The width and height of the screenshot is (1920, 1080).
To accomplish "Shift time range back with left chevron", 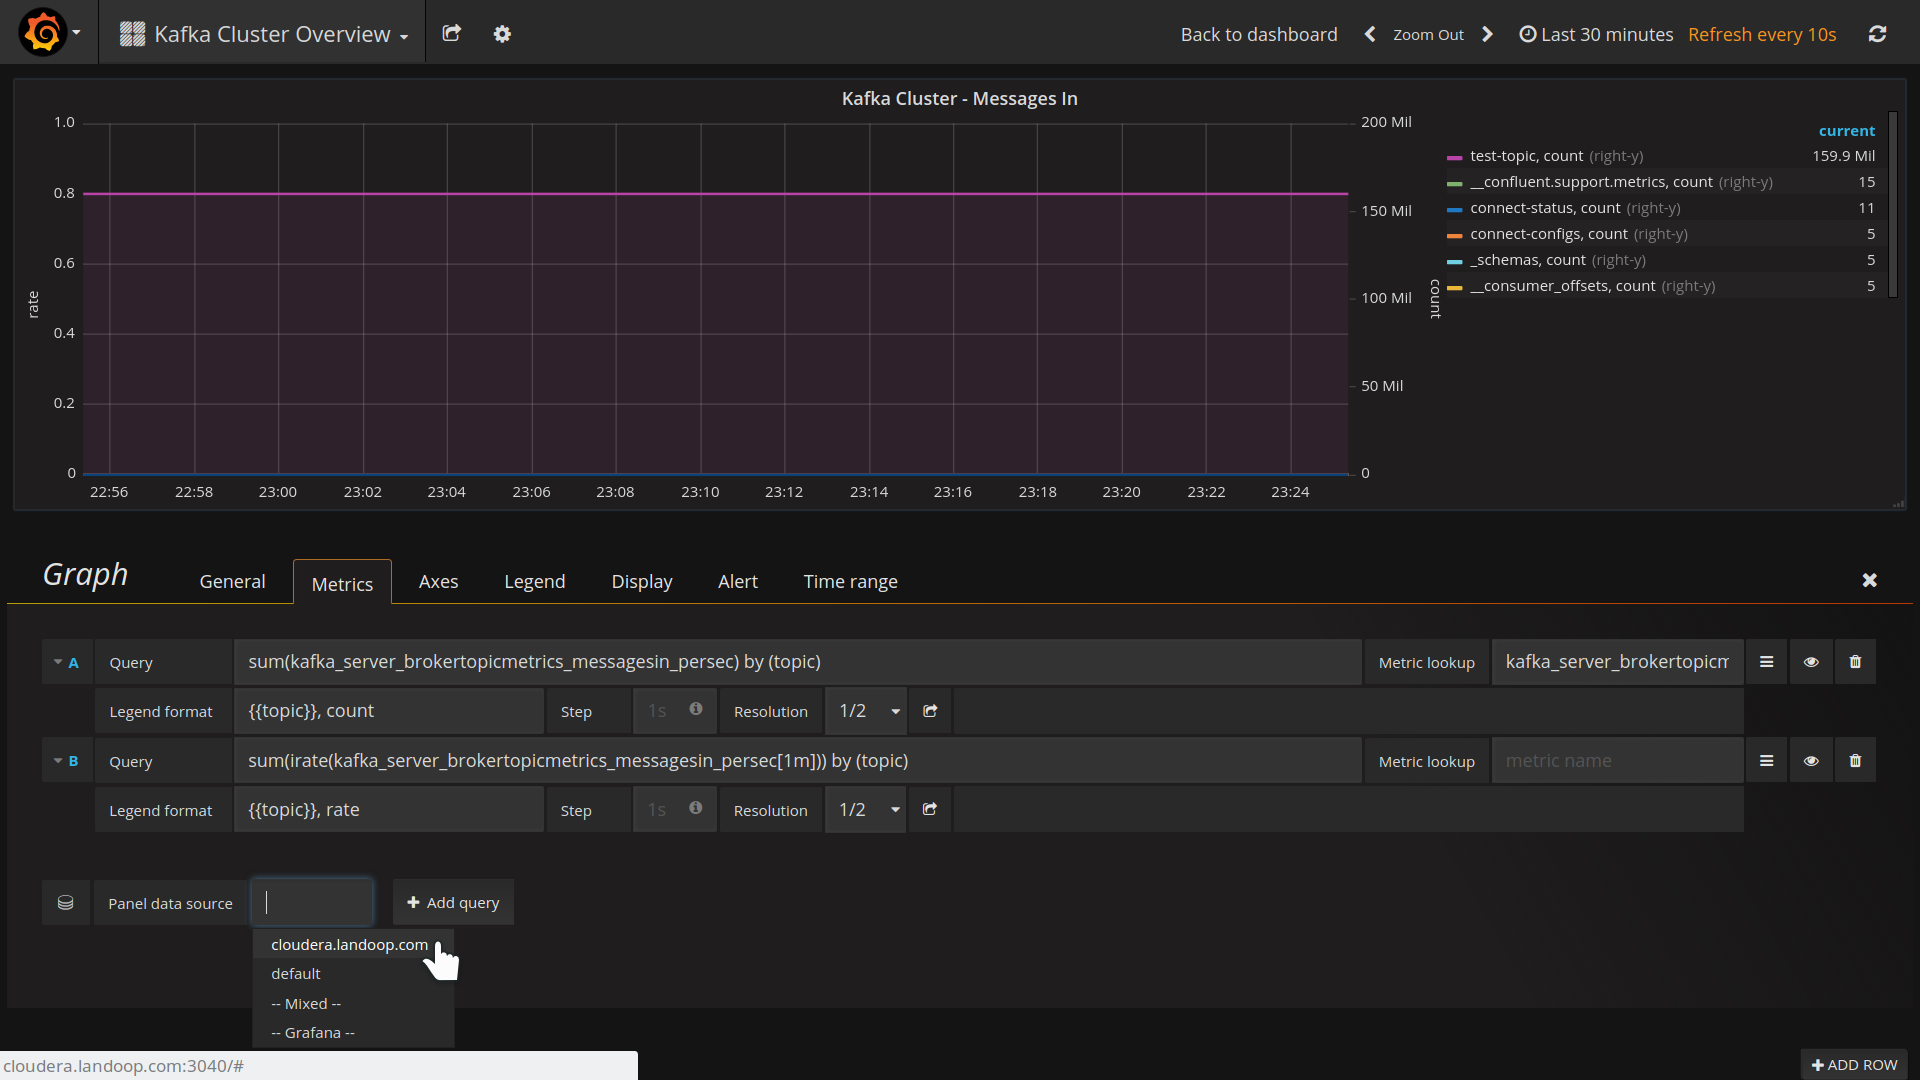I will (1370, 34).
